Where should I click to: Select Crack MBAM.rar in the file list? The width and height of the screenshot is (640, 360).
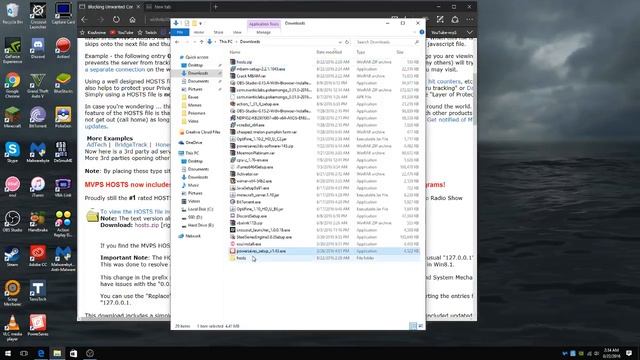coord(324,76)
